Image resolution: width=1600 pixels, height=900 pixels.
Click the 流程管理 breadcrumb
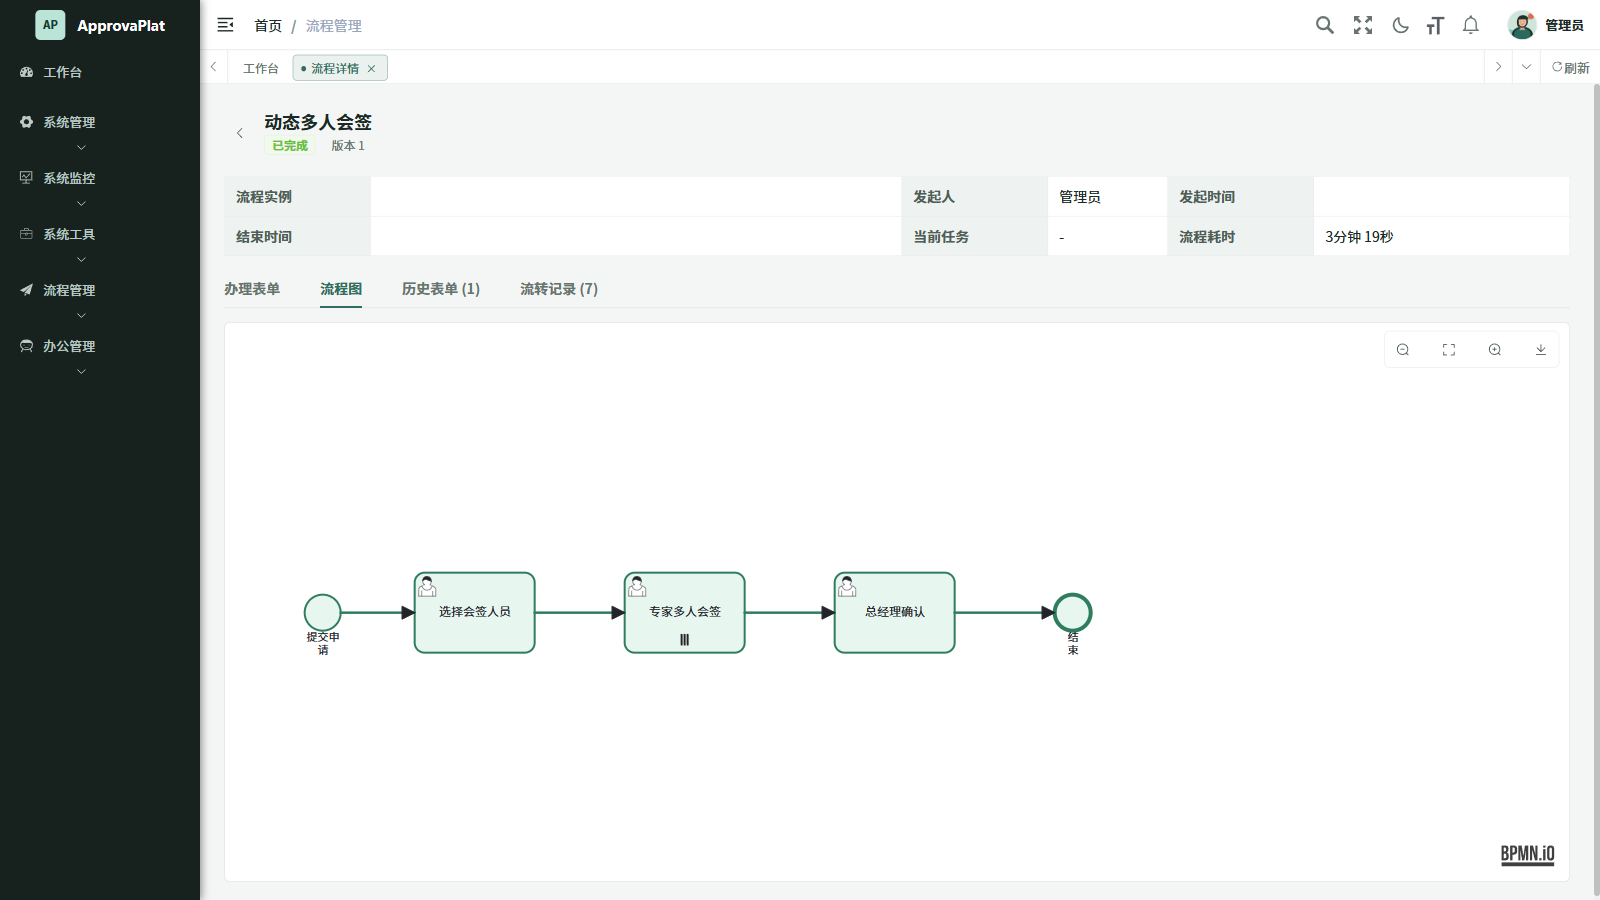[334, 26]
